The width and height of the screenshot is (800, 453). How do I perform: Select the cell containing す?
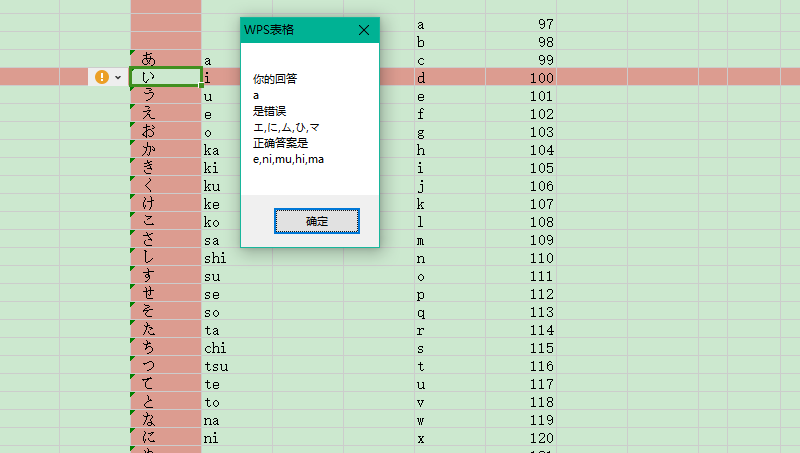click(166, 275)
